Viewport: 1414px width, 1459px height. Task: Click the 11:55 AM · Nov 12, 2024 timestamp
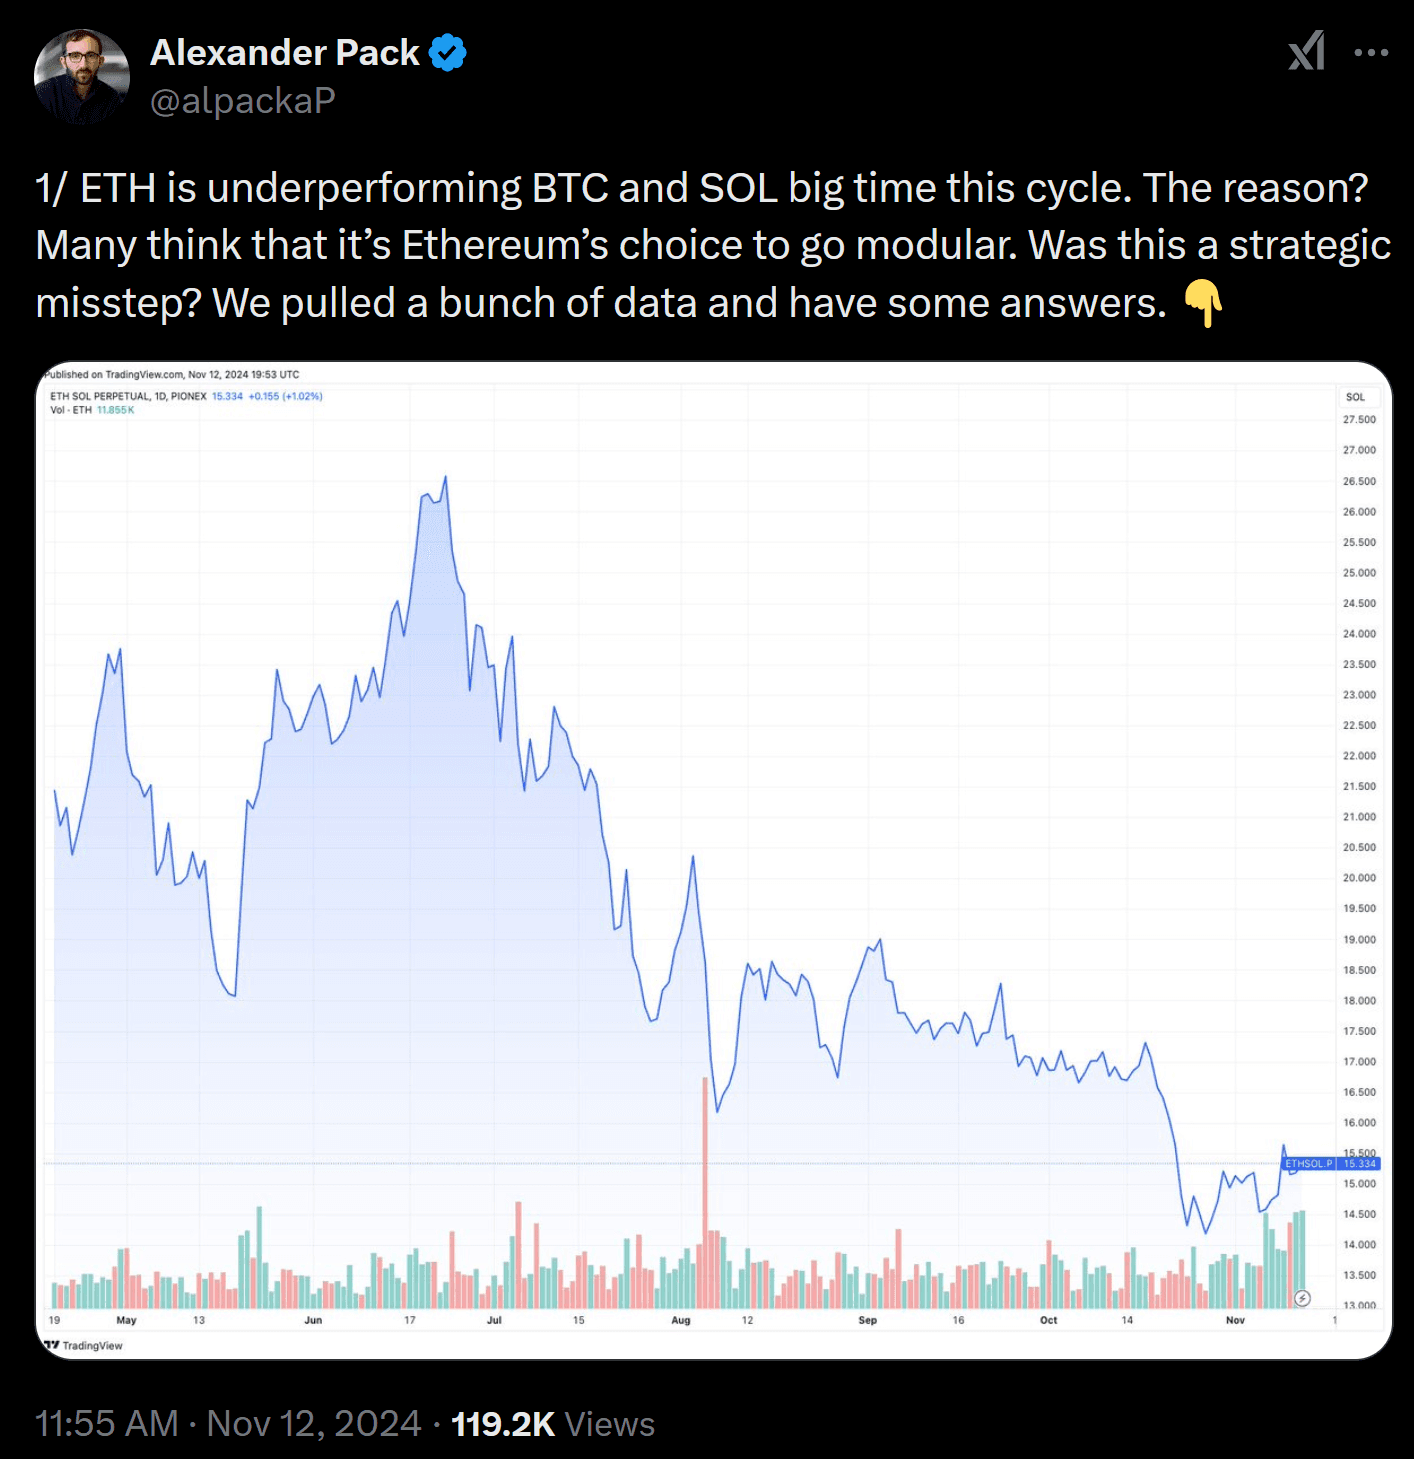[228, 1423]
